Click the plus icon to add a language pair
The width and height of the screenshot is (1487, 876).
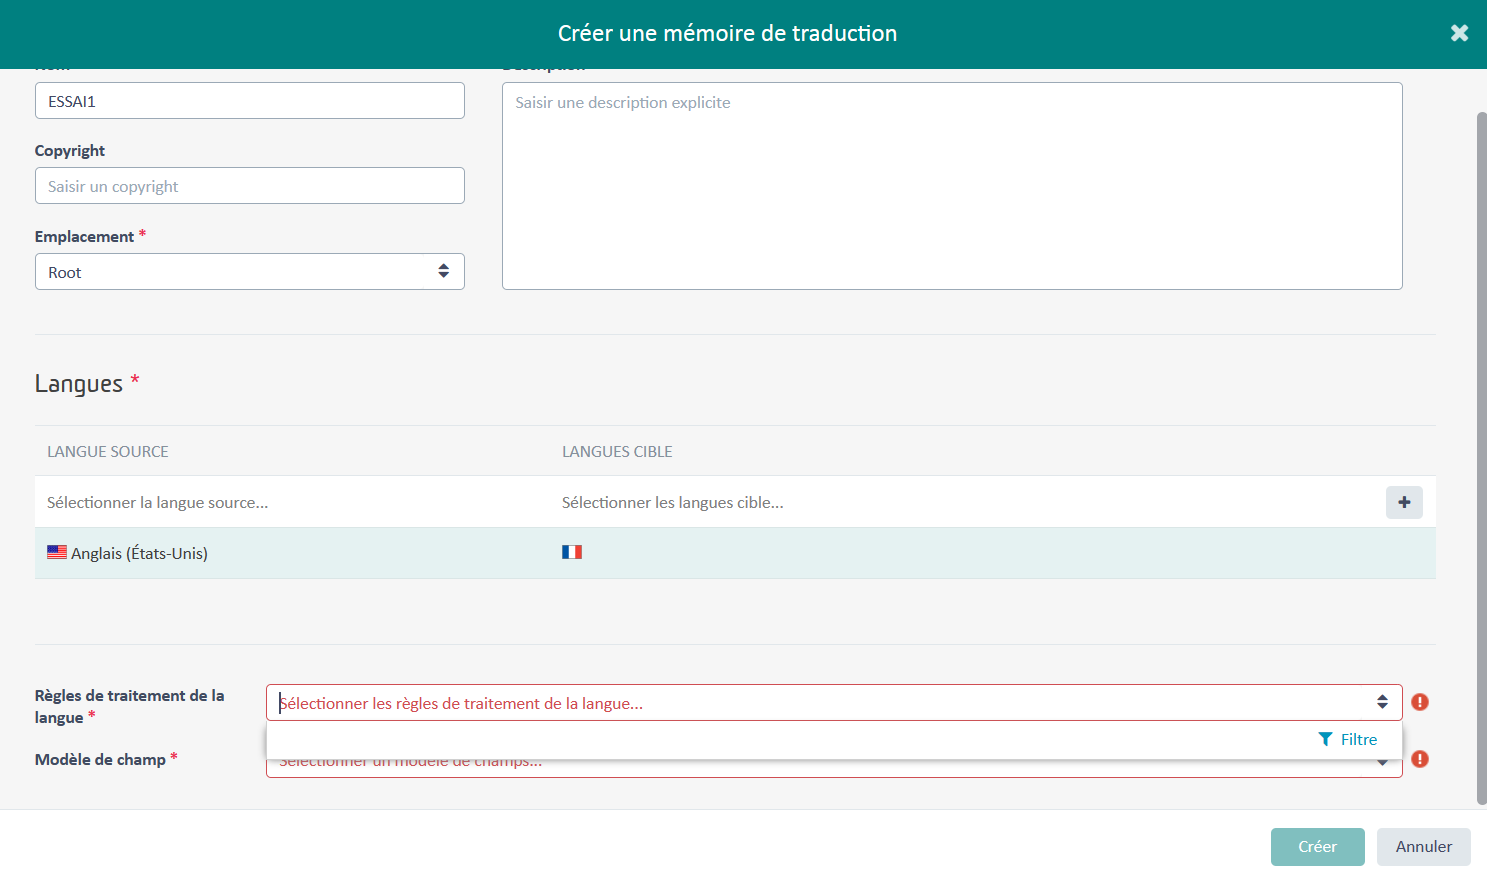coord(1404,502)
